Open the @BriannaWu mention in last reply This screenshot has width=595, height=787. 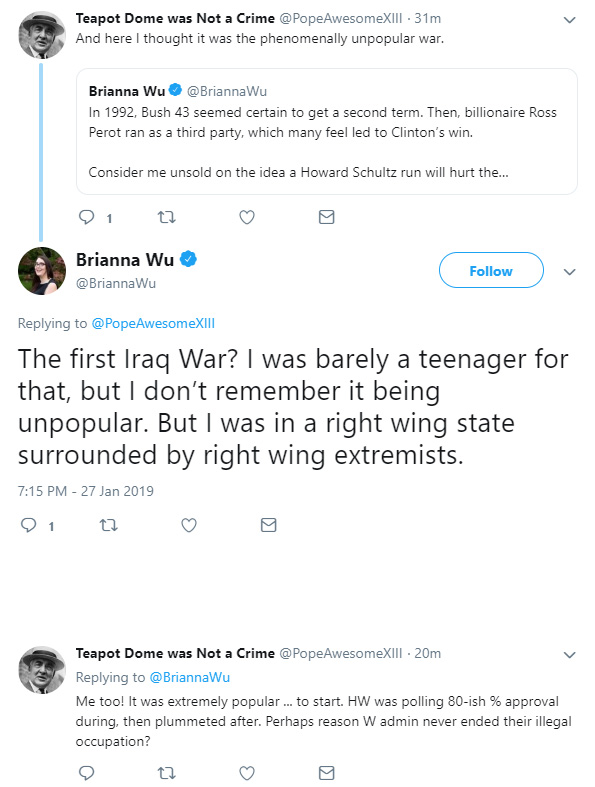(x=190, y=677)
